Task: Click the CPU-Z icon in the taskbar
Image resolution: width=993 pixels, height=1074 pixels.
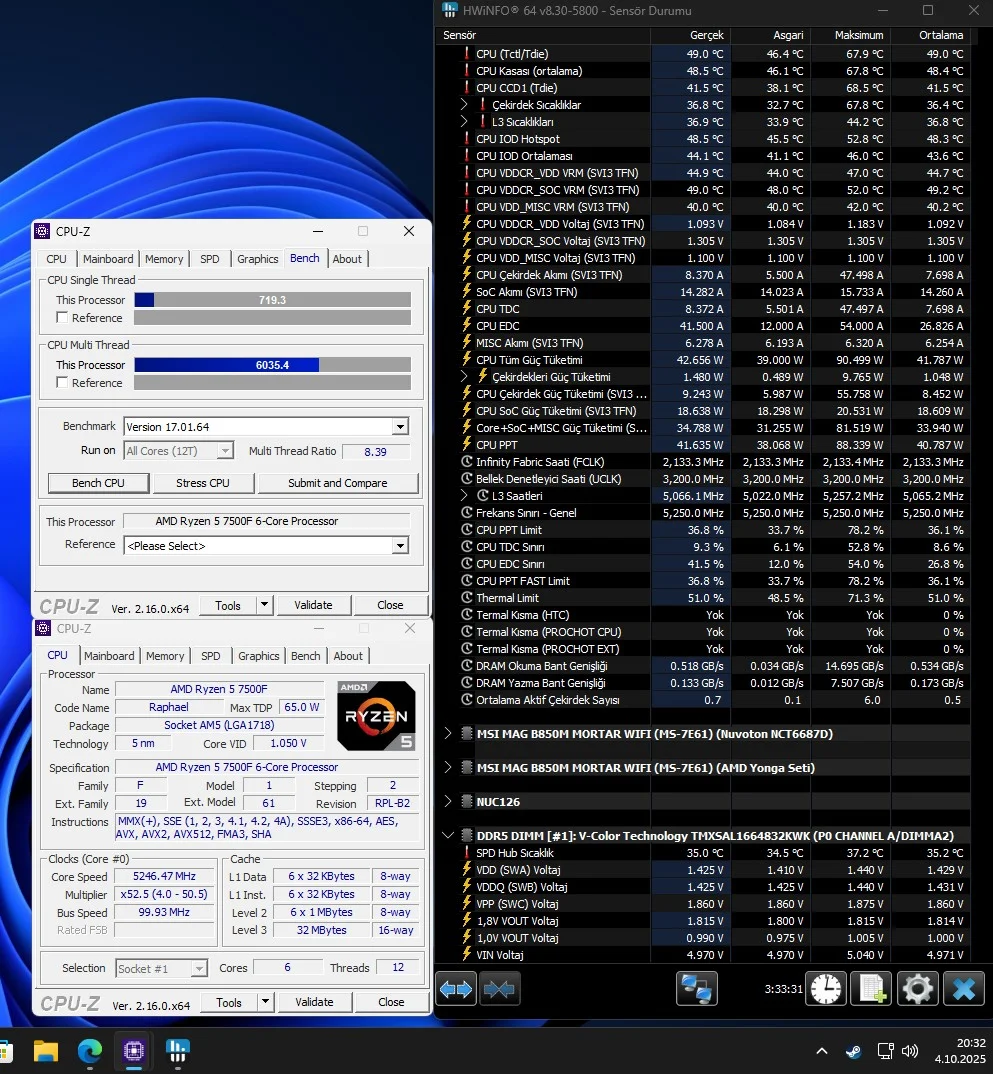Action: pos(134,1051)
